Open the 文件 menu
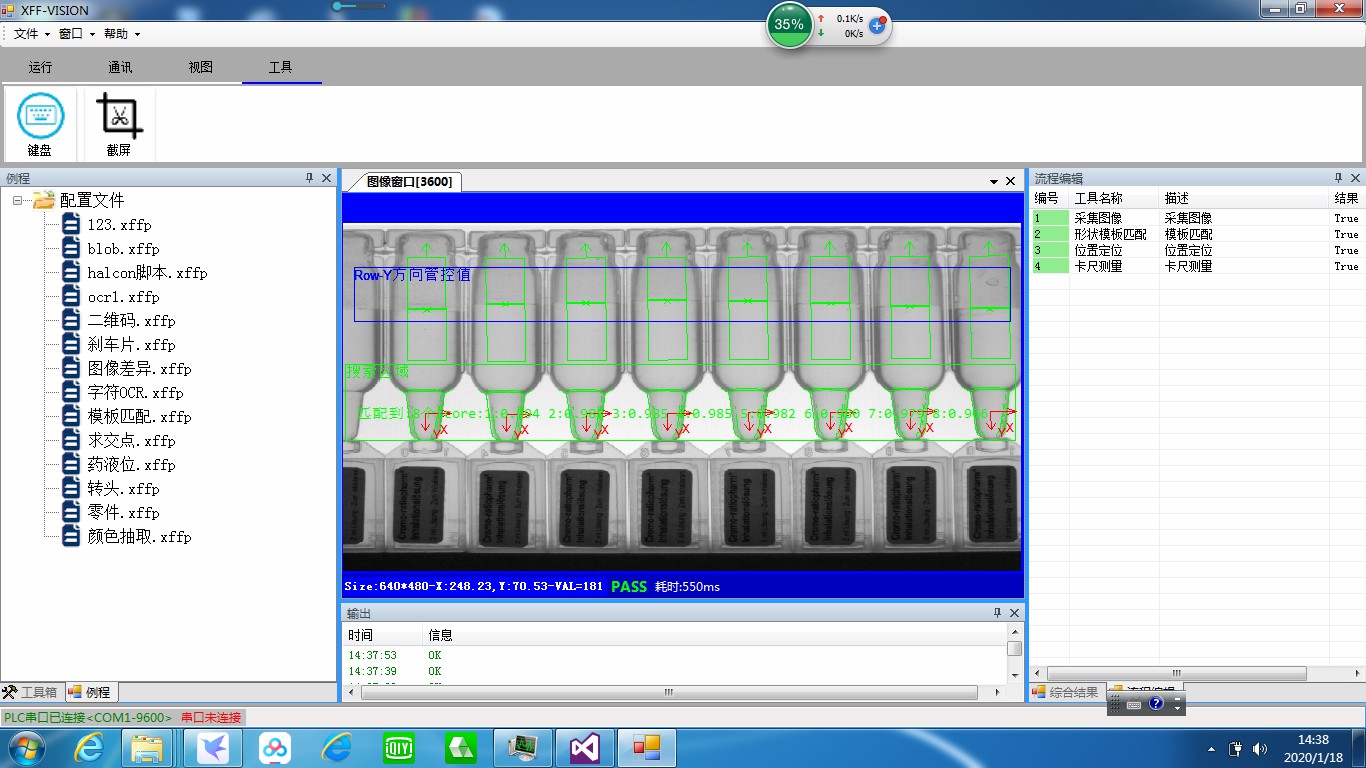The image size is (1366, 768). 26,33
